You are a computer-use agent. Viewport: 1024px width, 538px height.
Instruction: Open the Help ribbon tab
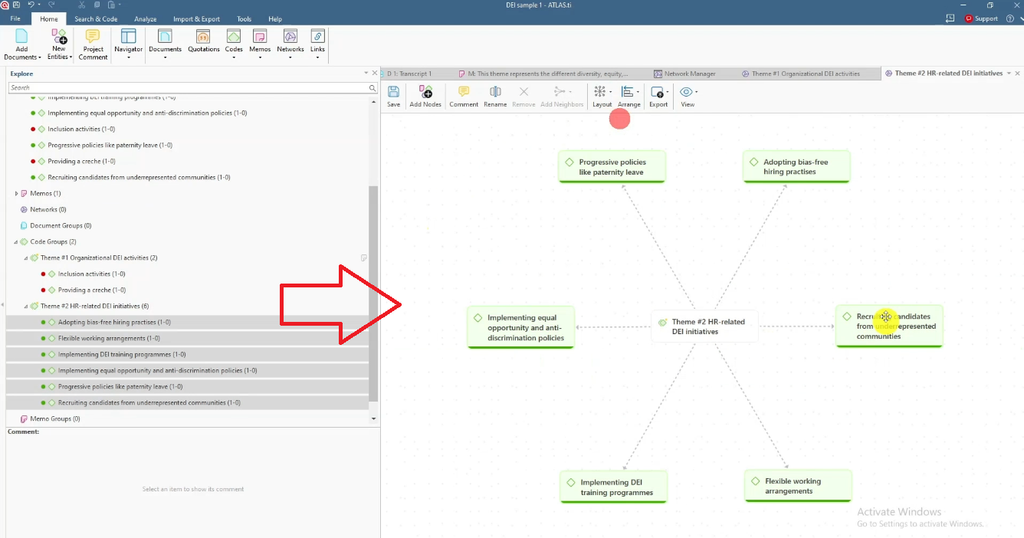[x=275, y=19]
